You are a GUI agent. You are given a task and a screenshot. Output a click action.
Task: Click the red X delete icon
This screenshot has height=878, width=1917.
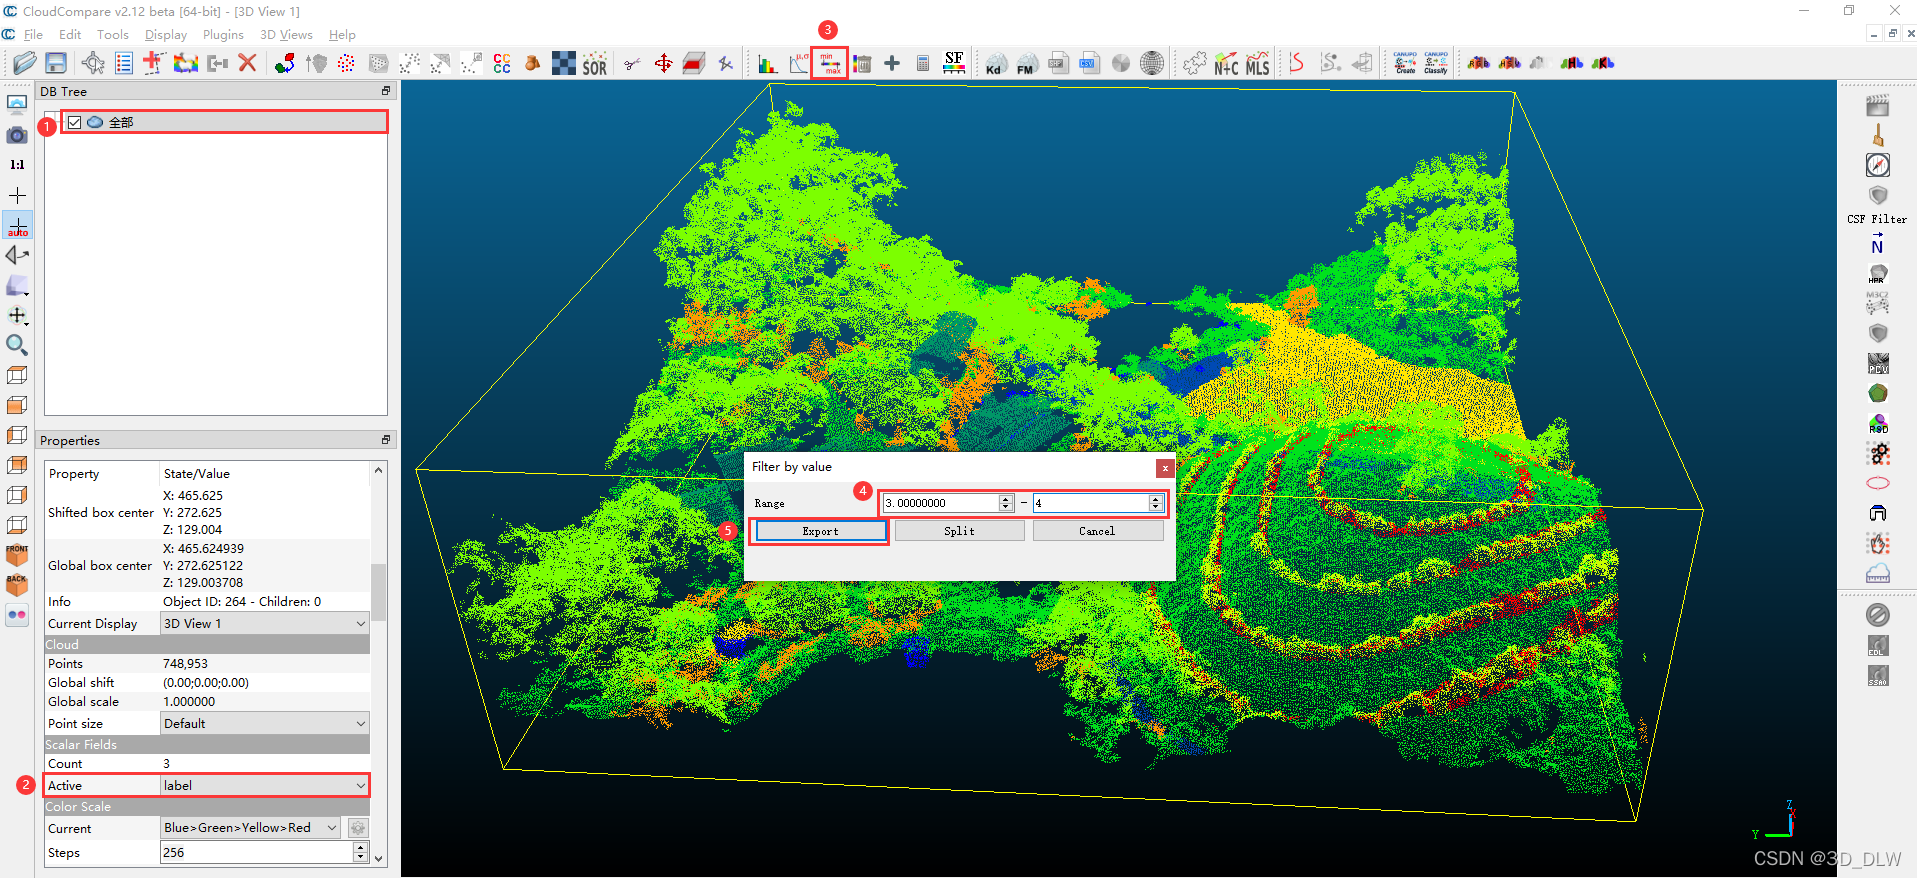point(248,63)
